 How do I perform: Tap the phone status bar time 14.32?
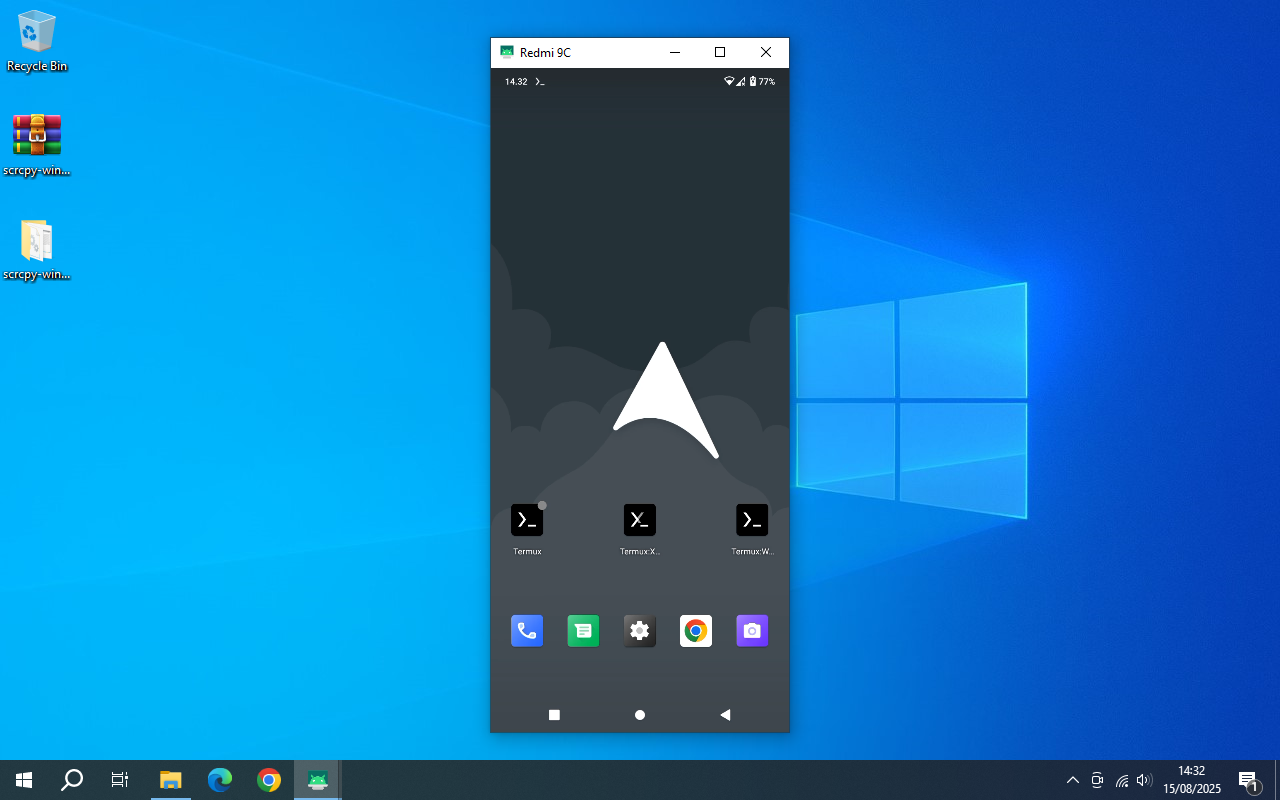[516, 82]
